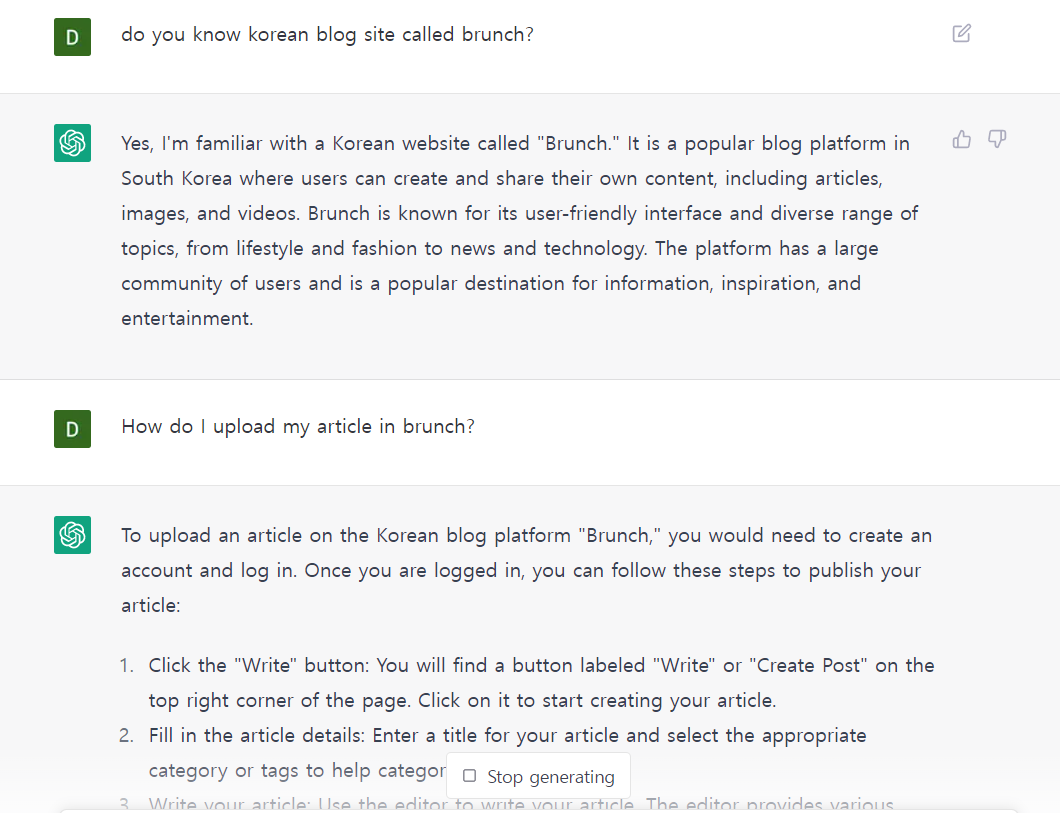This screenshot has width=1060, height=813.
Task: Click ChatGPT logo beside "Yes, I'm familiar" reply
Action: (x=72, y=143)
